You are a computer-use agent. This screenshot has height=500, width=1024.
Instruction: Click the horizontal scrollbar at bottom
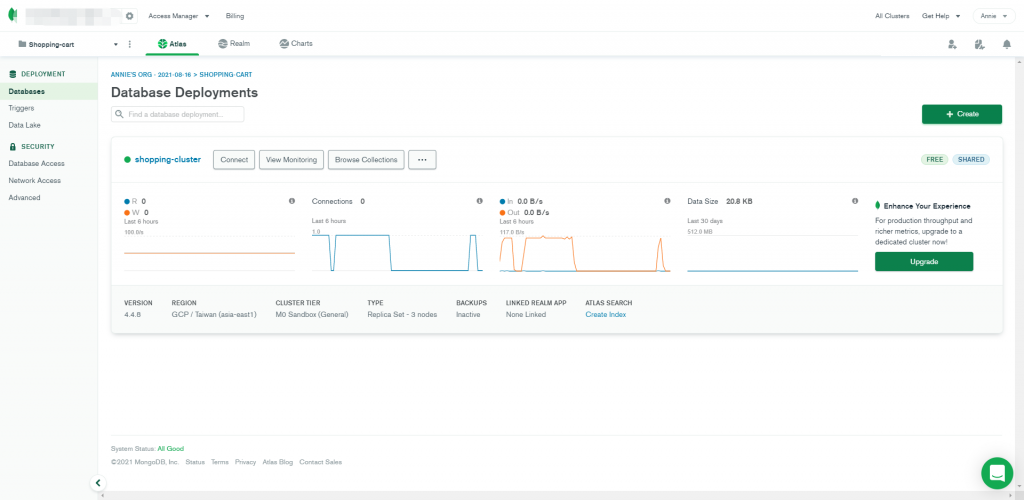pyautogui.click(x=558, y=496)
